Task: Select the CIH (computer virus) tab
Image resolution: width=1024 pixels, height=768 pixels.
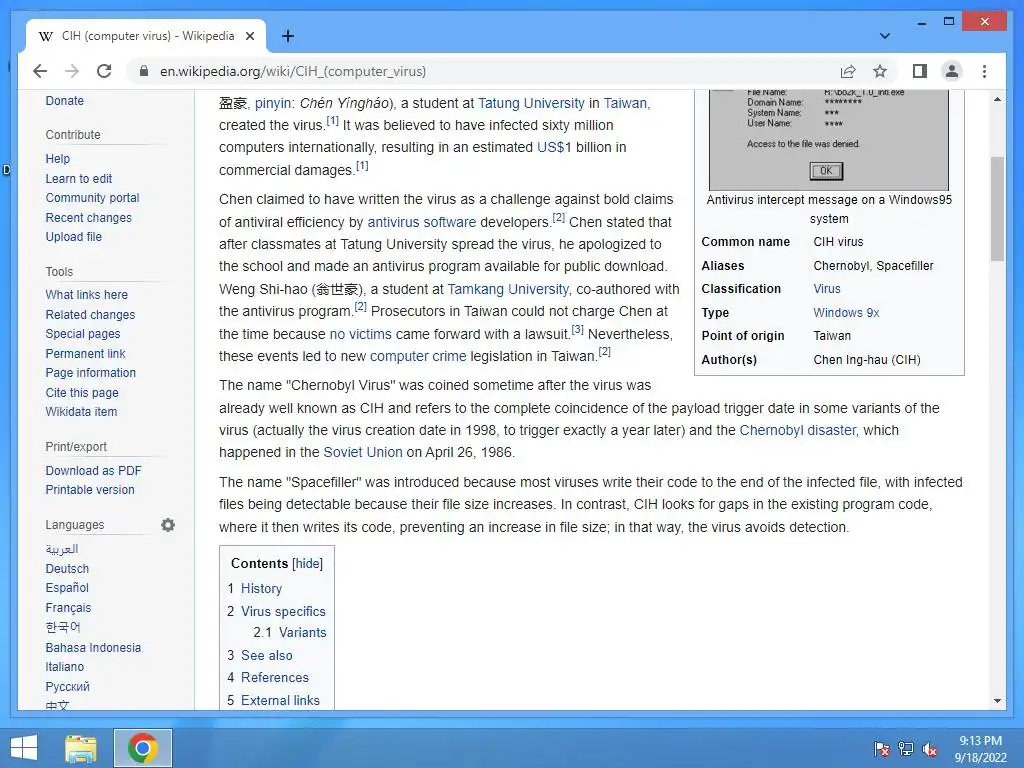Action: [x=148, y=36]
